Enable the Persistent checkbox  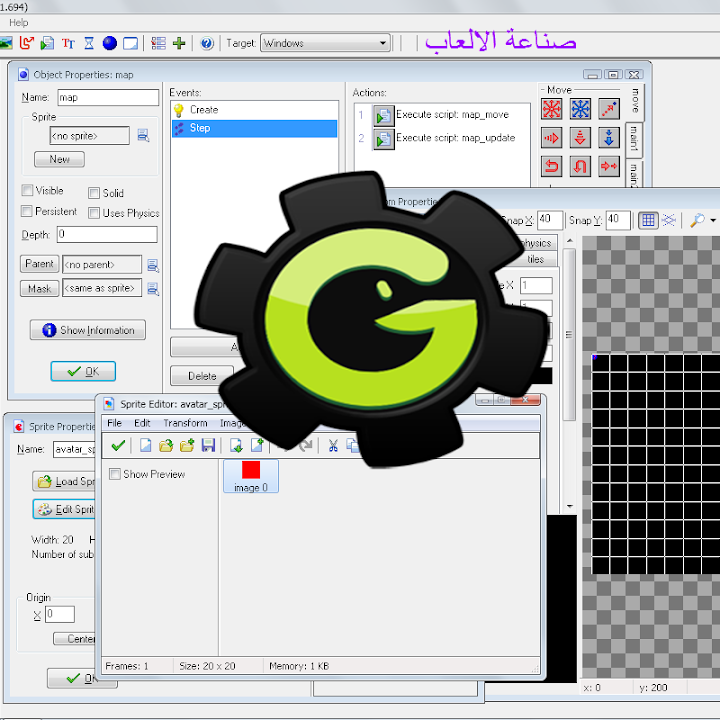tap(27, 211)
